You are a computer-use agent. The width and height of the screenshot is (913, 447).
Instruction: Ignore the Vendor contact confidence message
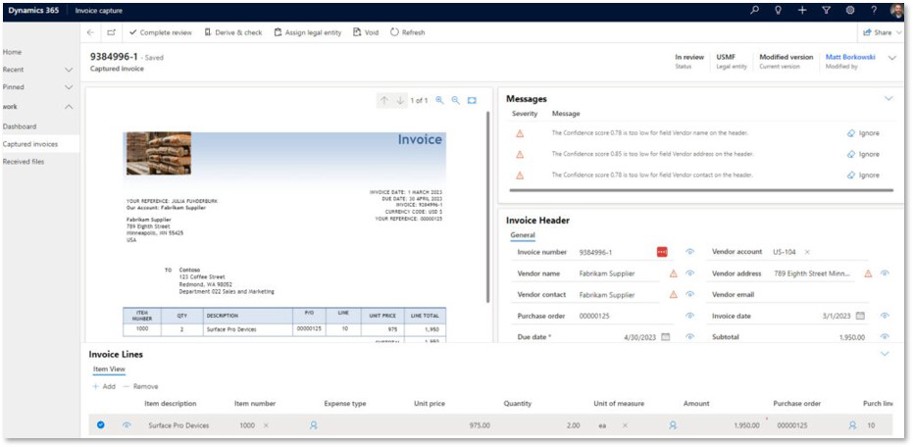click(x=863, y=175)
